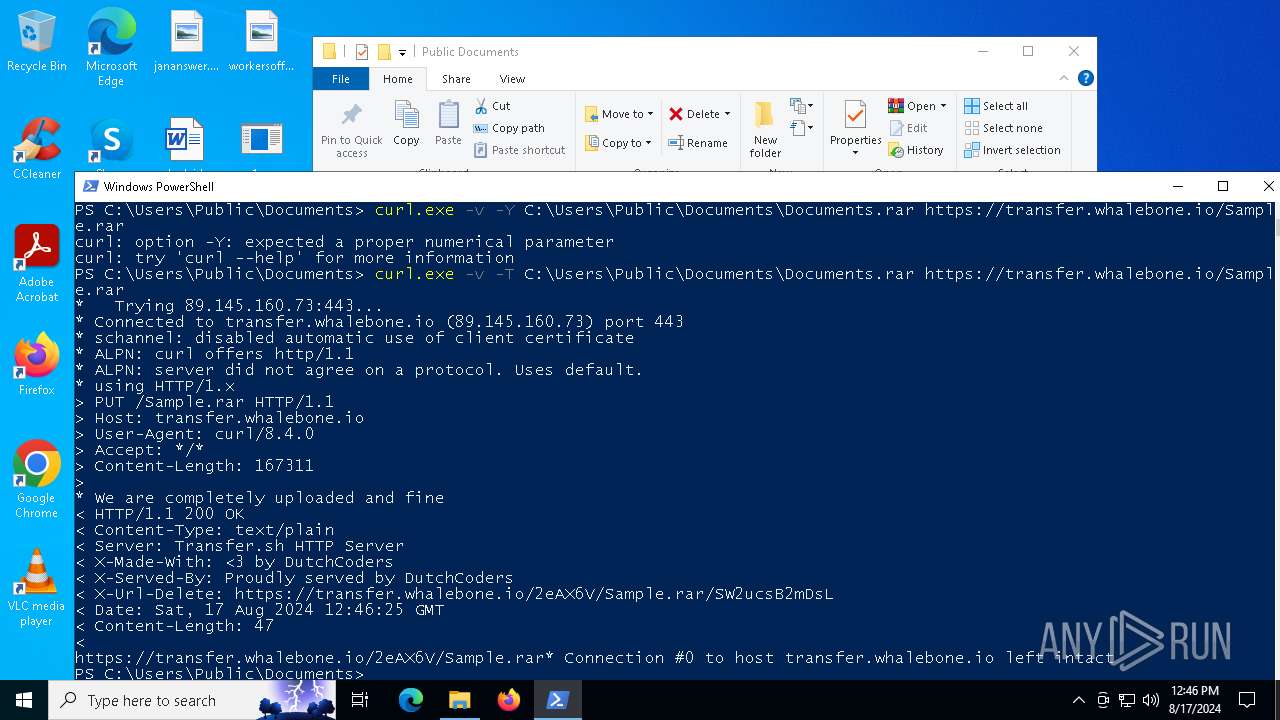Viewport: 1280px width, 720px height.
Task: Open Customize Quick Access Toolbar dropdown
Action: tap(402, 53)
